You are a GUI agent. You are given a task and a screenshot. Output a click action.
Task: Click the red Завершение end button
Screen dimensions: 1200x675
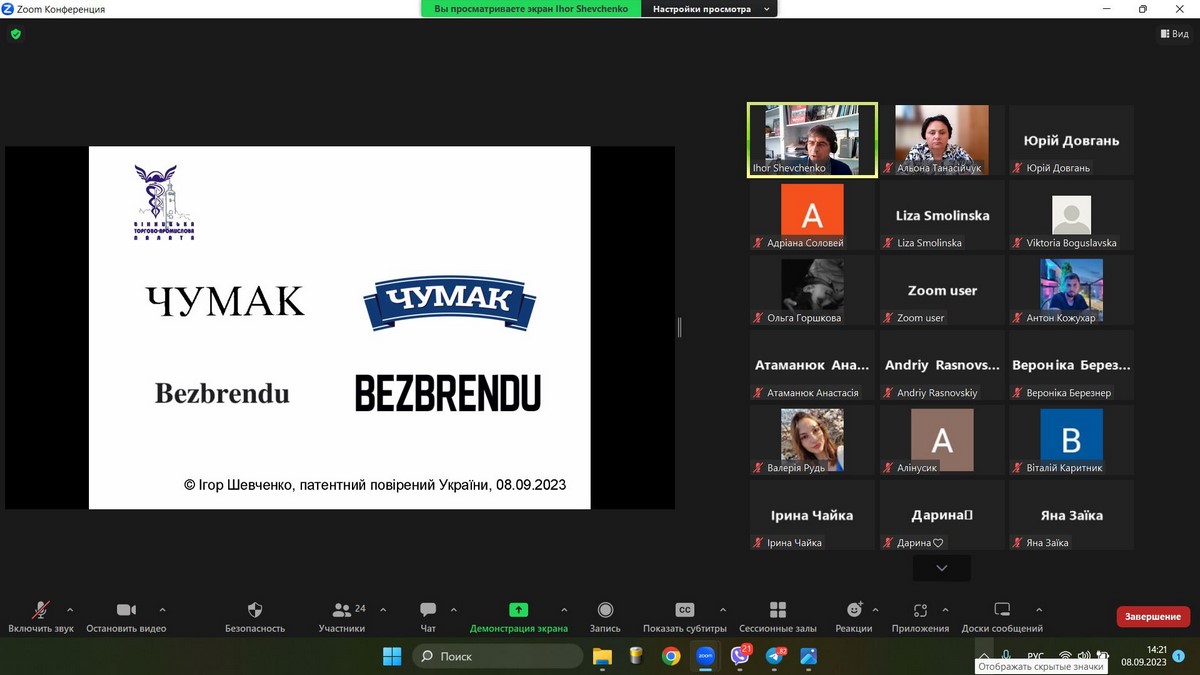[x=1153, y=617]
